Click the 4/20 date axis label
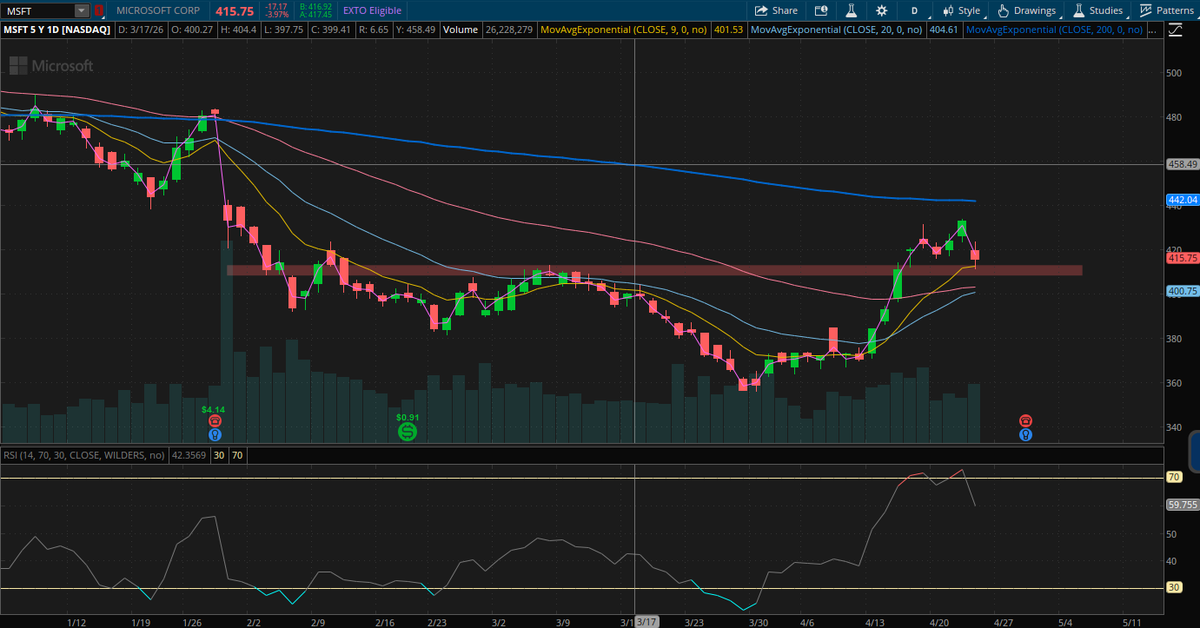The height and width of the screenshot is (628, 1200). coord(937,621)
